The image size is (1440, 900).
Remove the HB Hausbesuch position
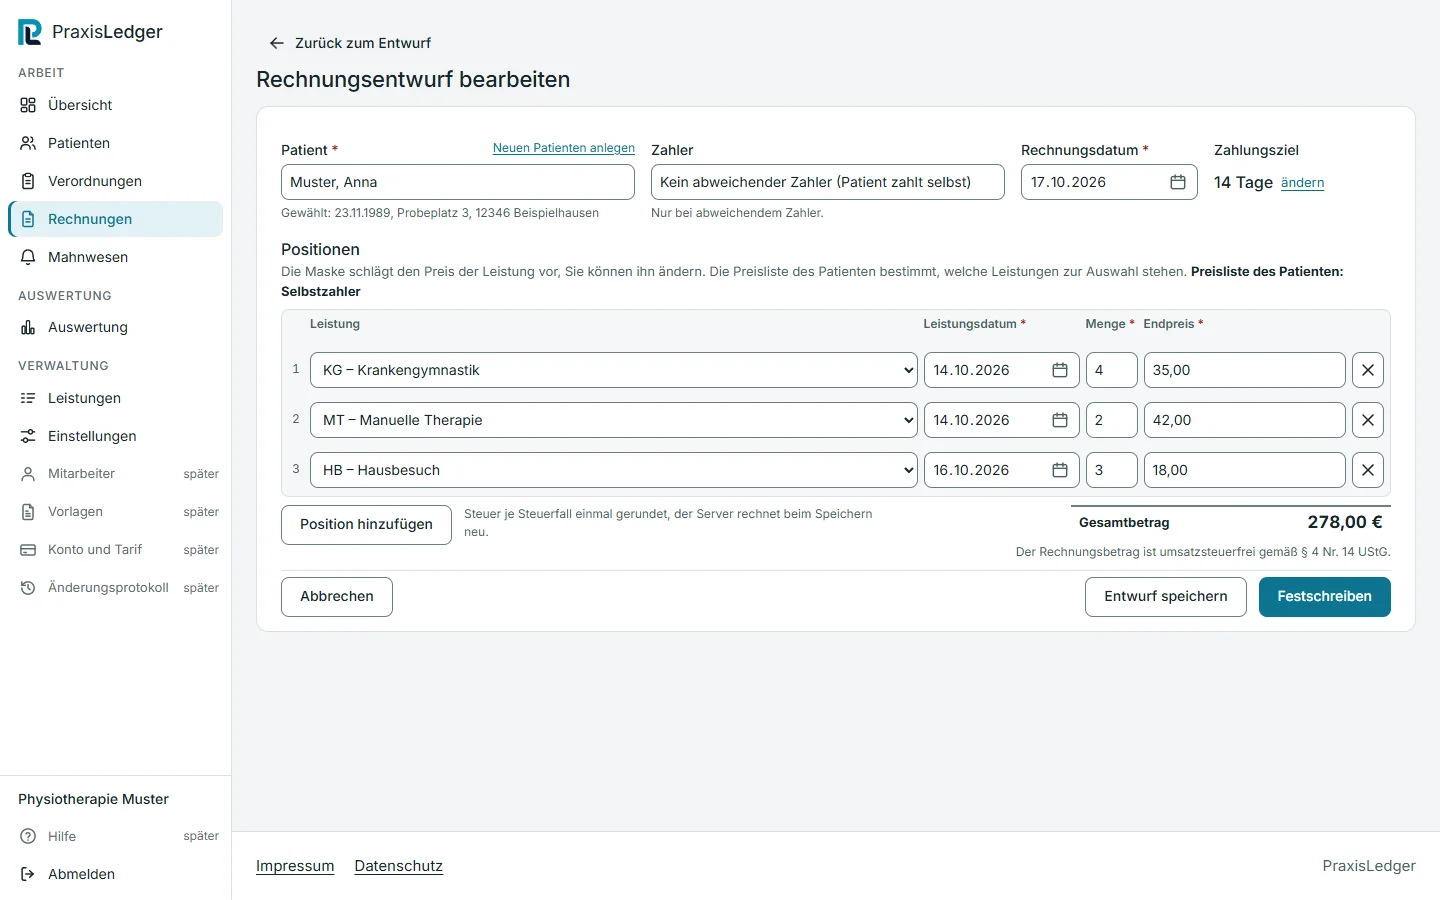(1368, 470)
